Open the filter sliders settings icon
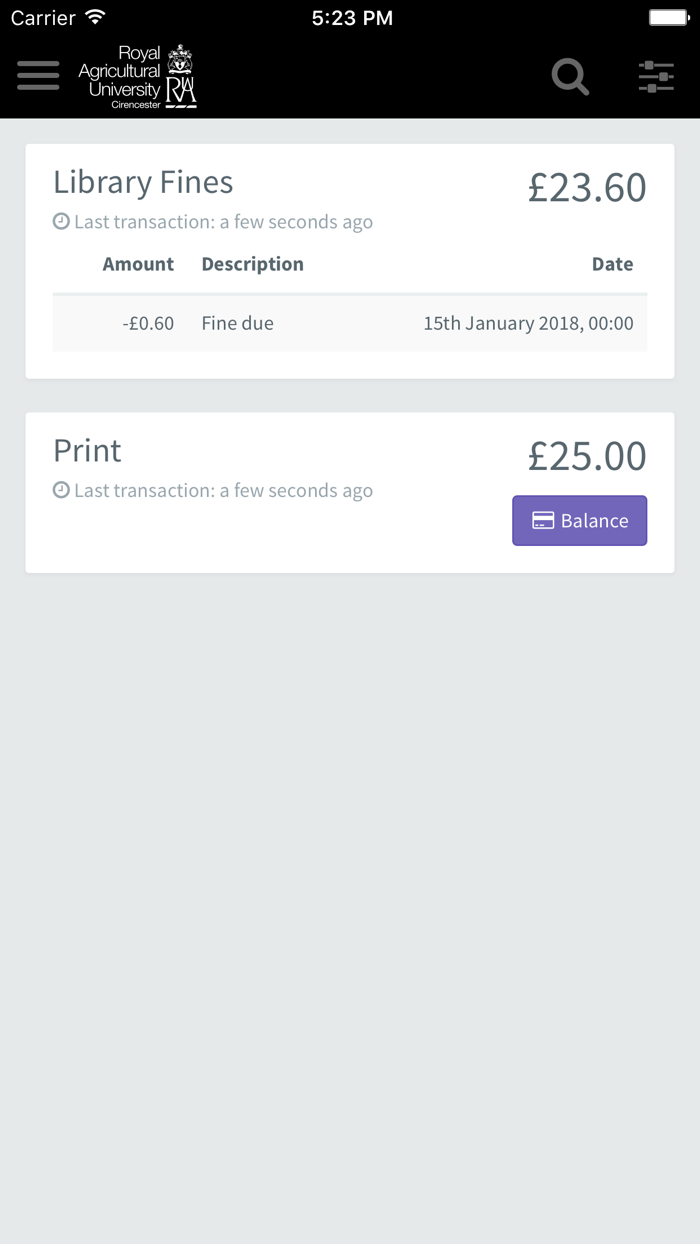The image size is (700, 1244). coord(656,76)
